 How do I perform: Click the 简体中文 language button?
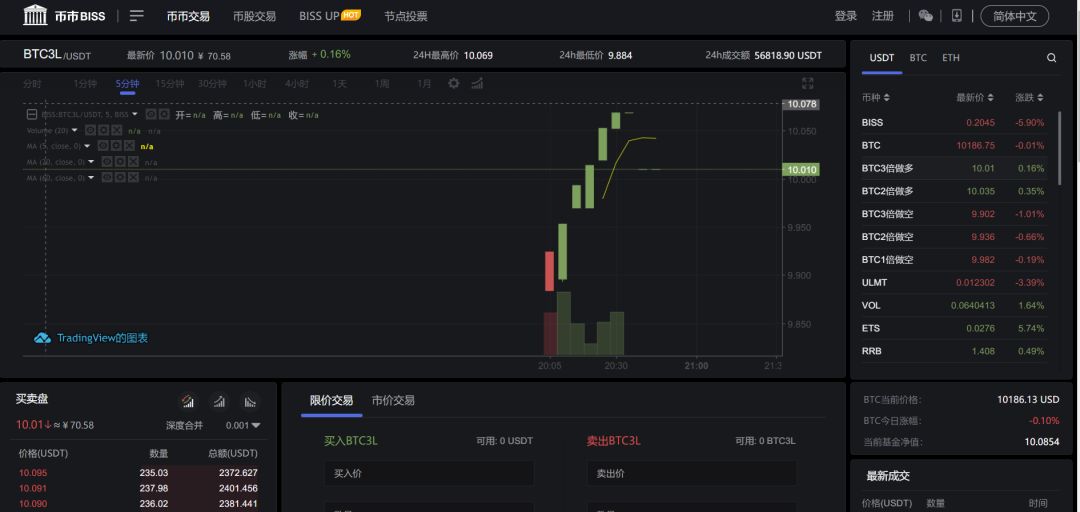[1015, 16]
